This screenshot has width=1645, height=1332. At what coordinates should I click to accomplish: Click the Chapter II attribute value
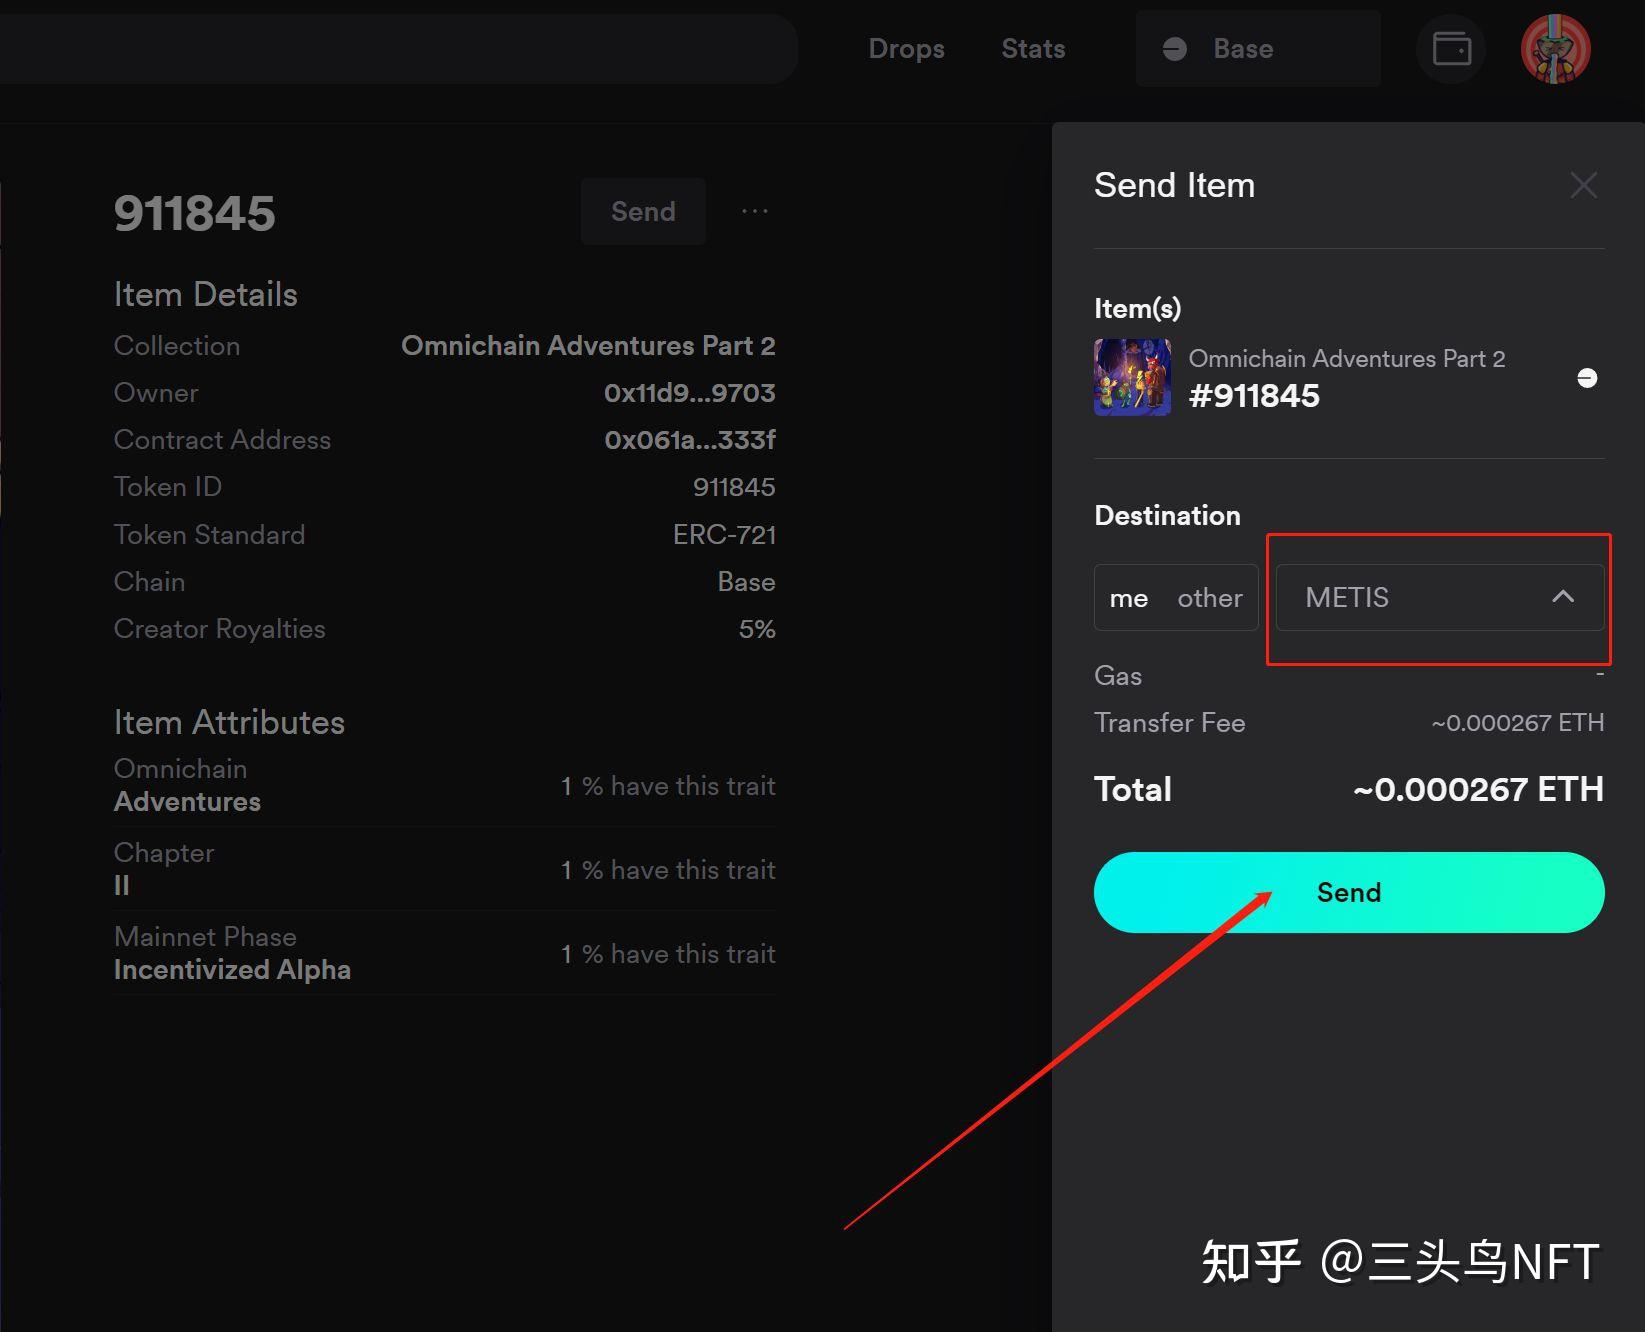click(x=122, y=886)
